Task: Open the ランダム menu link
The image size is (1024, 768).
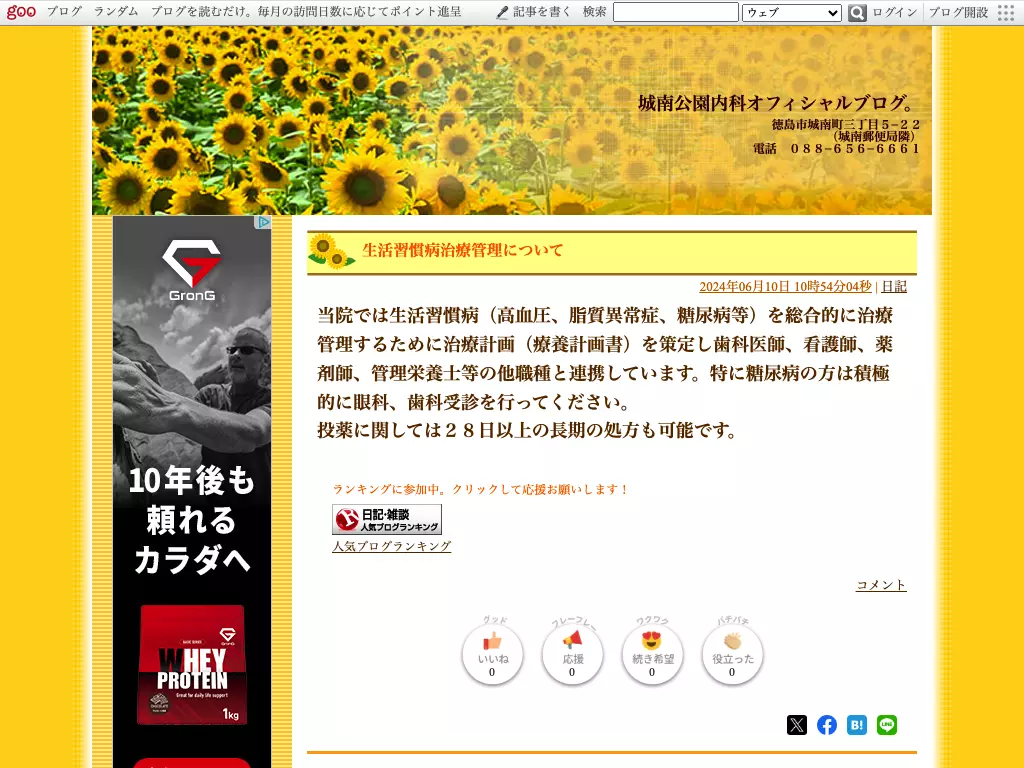Action: [116, 12]
